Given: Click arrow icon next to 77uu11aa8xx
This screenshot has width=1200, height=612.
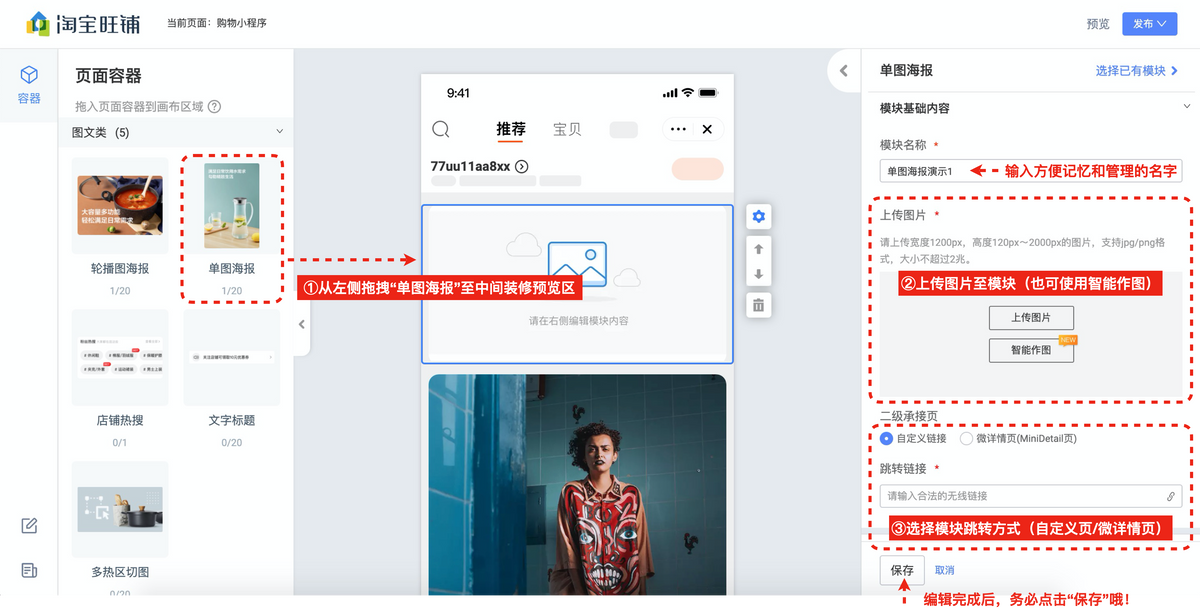Looking at the screenshot, I should click(x=521, y=166).
